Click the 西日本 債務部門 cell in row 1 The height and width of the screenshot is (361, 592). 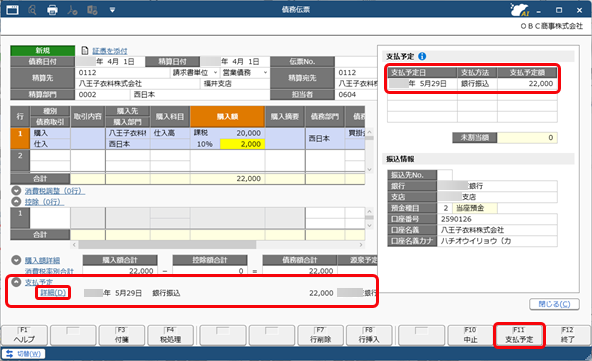click(x=324, y=139)
